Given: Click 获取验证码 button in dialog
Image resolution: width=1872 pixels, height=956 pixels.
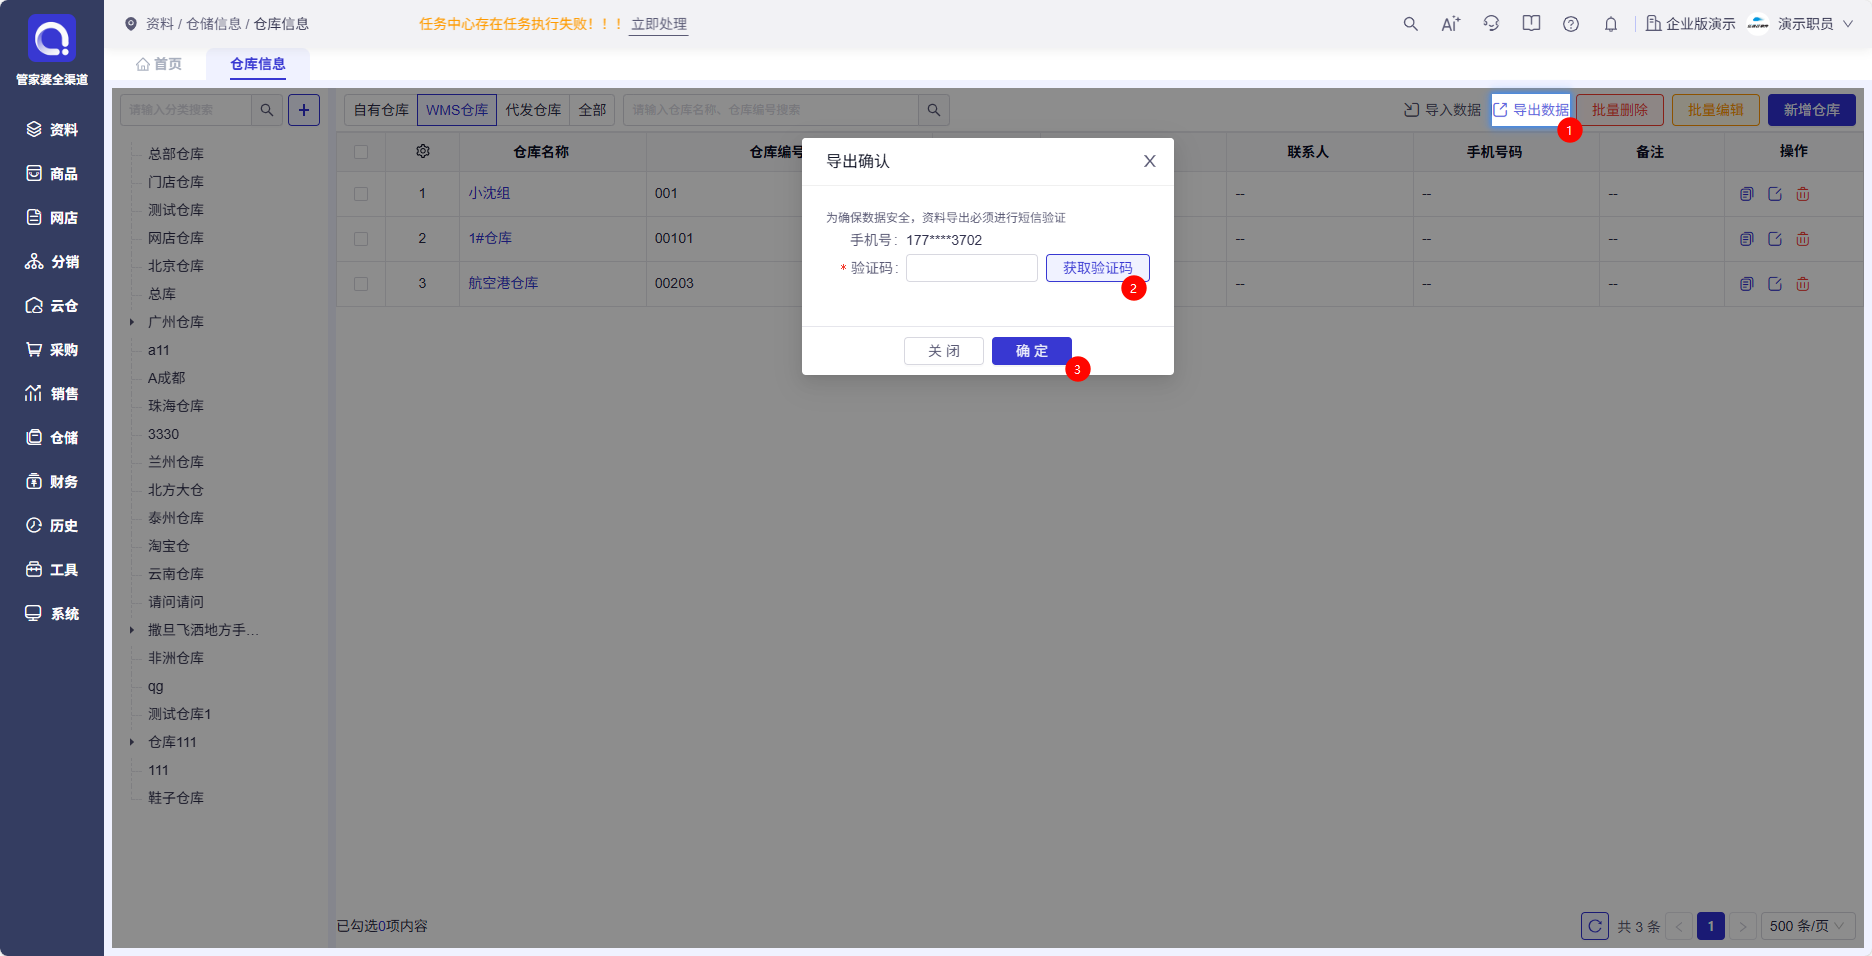Looking at the screenshot, I should [1098, 268].
